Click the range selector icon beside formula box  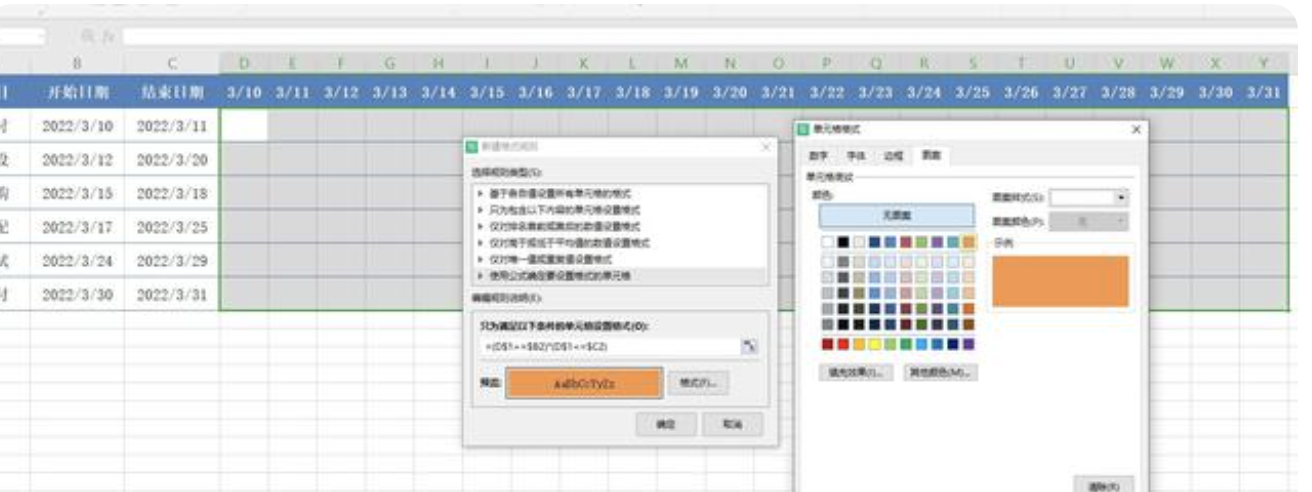749,346
